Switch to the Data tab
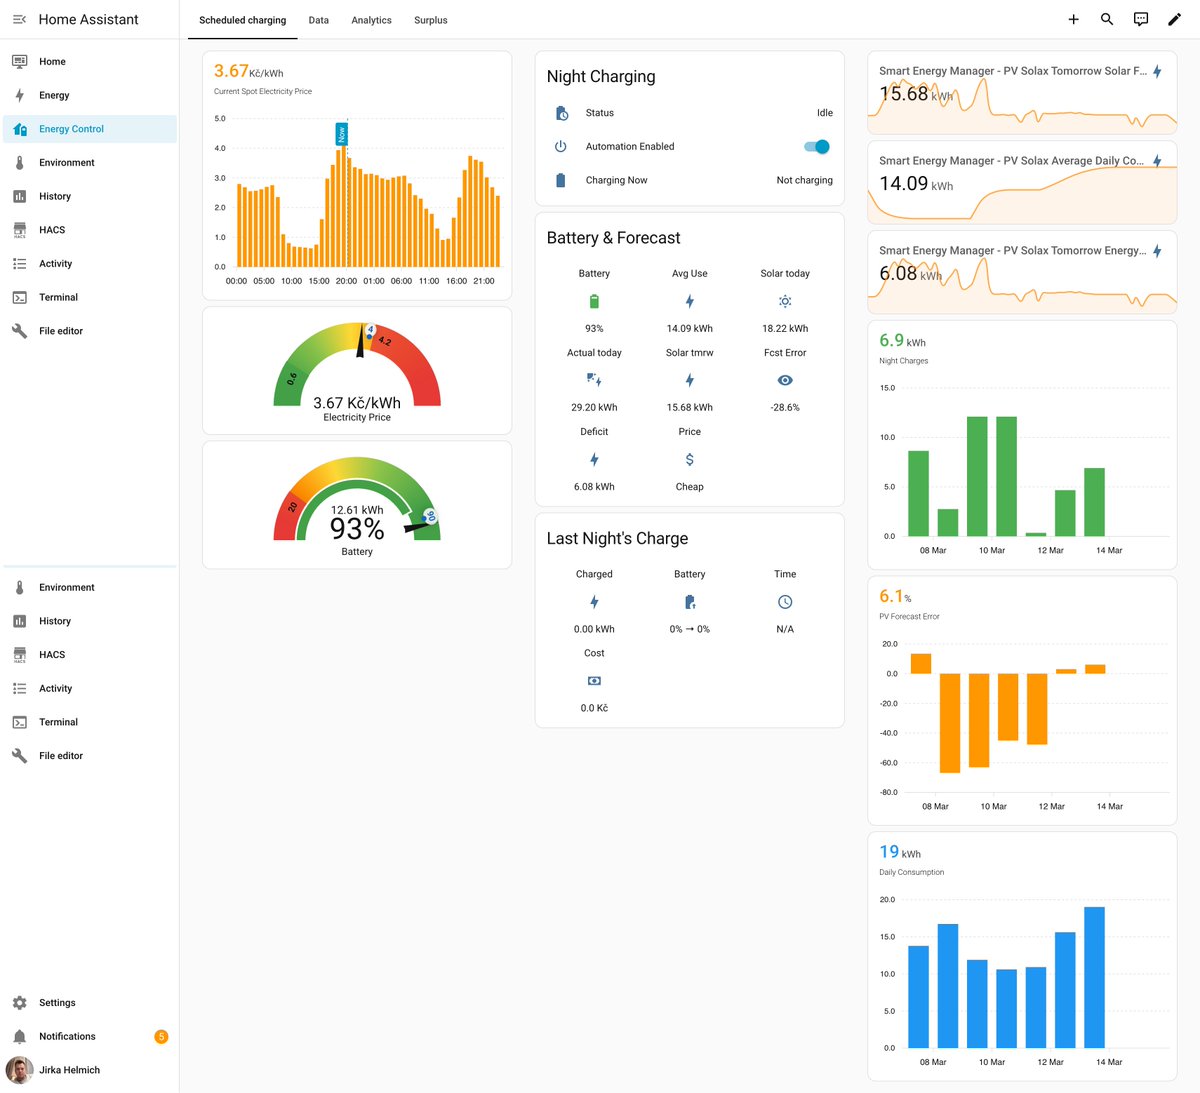Image resolution: width=1200 pixels, height=1093 pixels. click(319, 20)
